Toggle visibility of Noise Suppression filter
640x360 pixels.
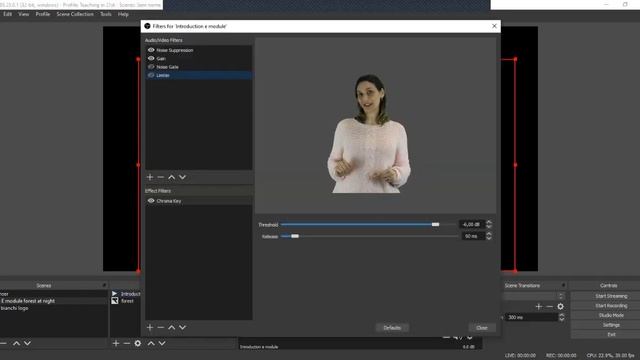pos(151,50)
